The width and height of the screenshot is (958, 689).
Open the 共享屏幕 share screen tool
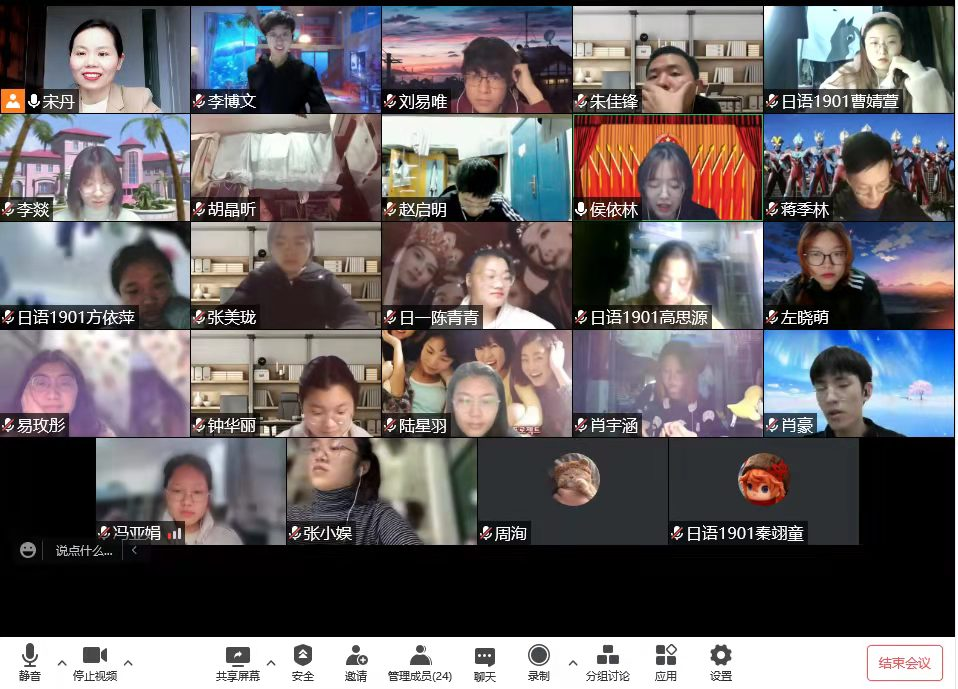(x=237, y=662)
